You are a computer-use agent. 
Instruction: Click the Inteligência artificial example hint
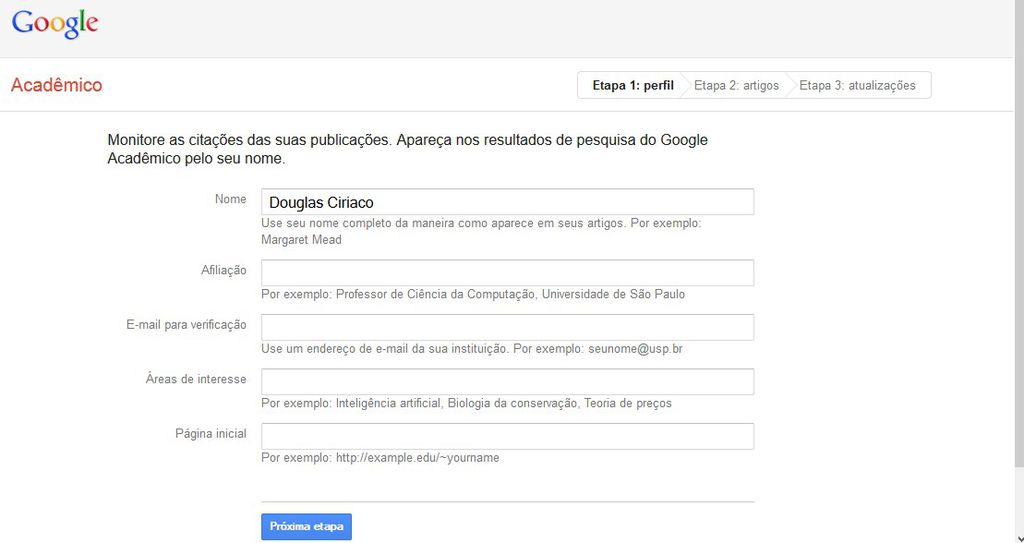pos(466,403)
